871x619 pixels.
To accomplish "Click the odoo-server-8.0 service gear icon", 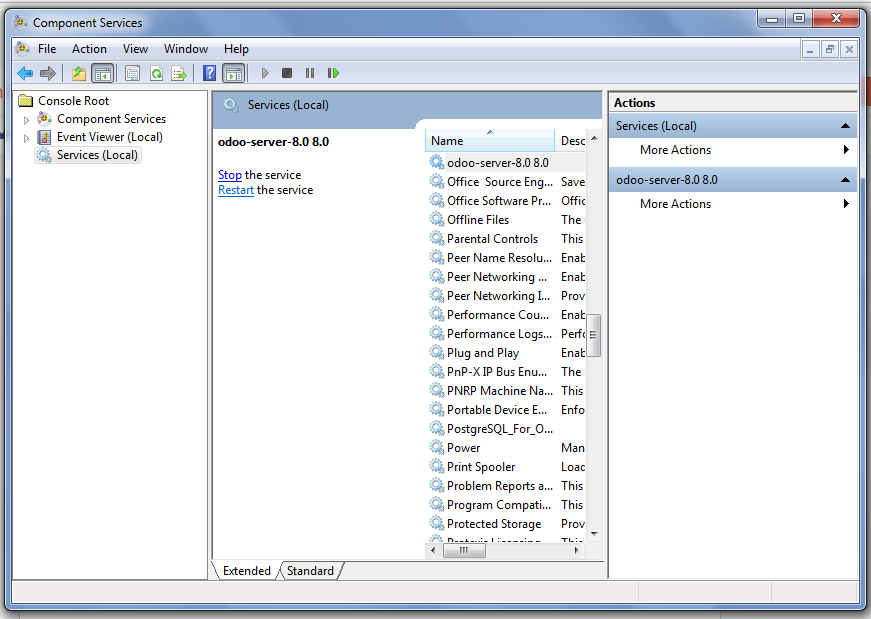I will tap(437, 162).
